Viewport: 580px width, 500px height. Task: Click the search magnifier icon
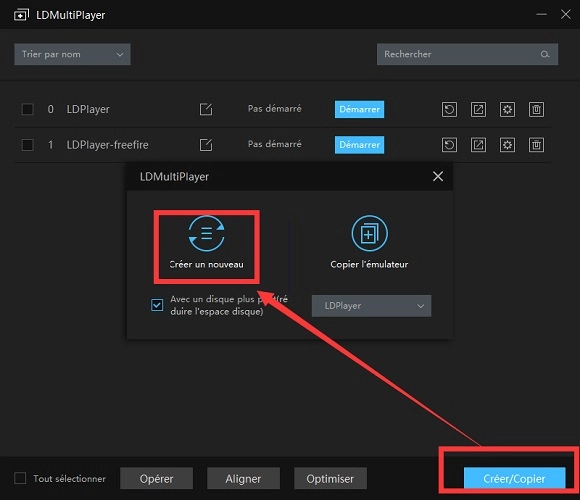(x=544, y=54)
